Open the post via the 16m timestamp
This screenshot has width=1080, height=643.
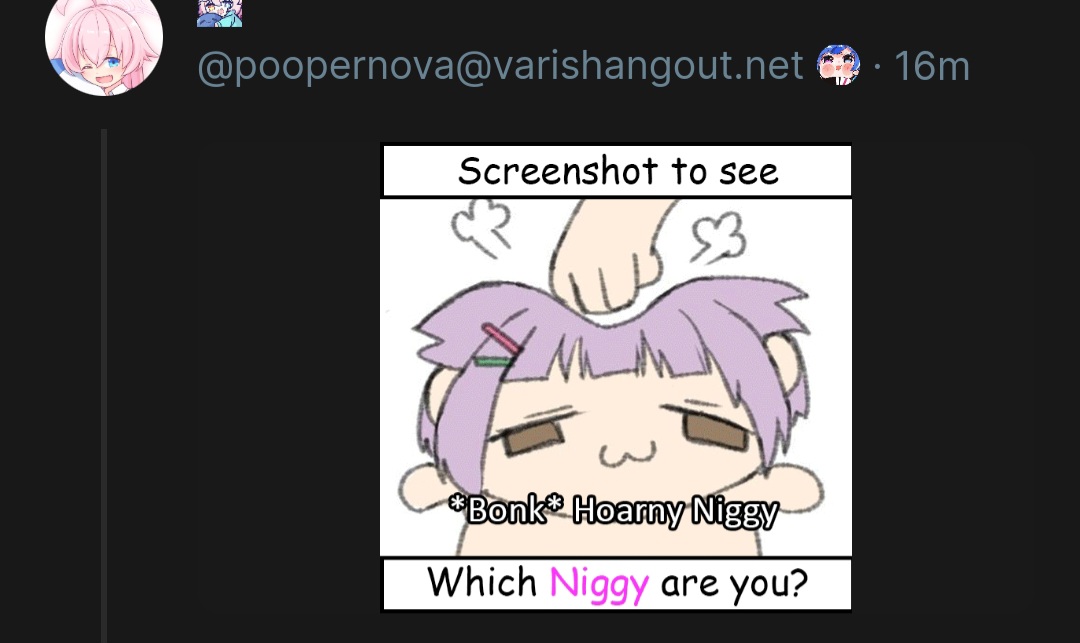click(x=931, y=67)
